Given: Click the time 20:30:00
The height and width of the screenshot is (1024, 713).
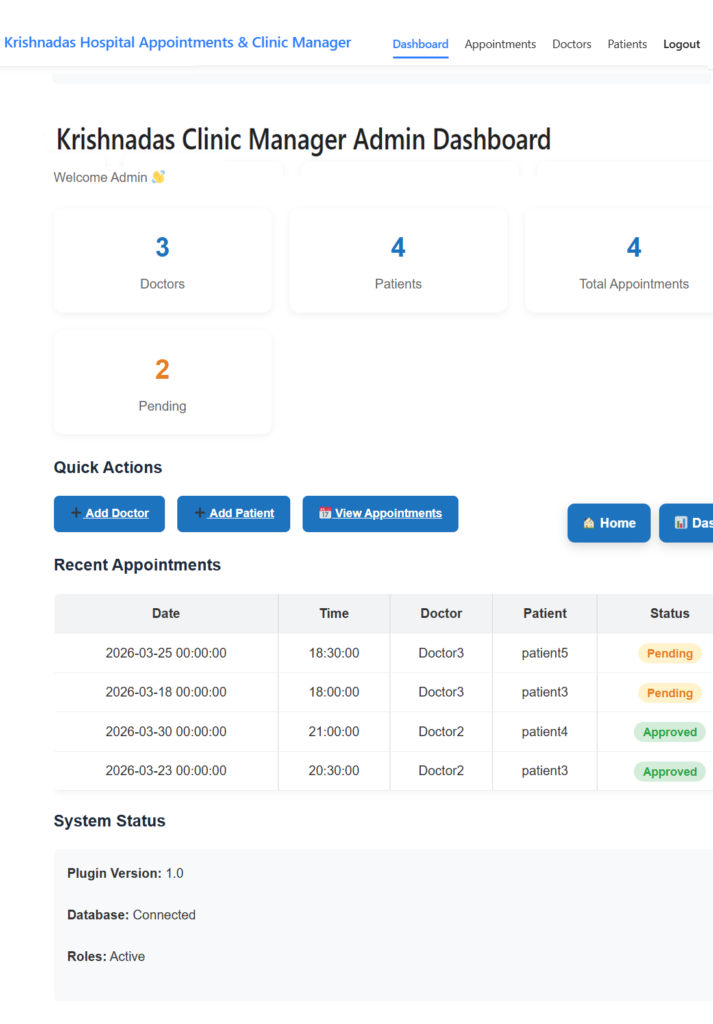Looking at the screenshot, I should [334, 771].
